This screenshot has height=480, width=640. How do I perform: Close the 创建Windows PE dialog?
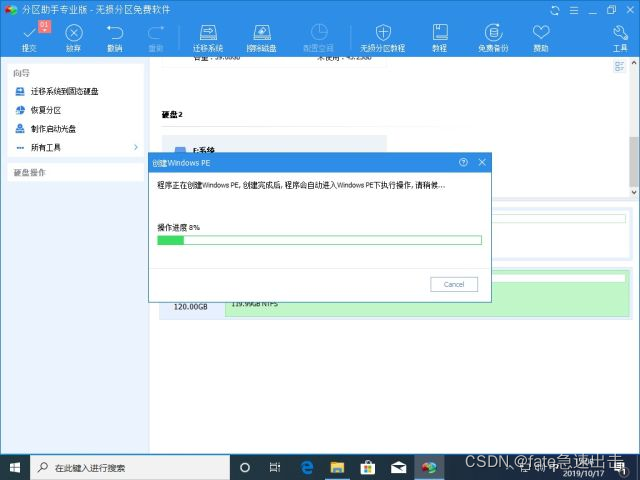[x=482, y=162]
